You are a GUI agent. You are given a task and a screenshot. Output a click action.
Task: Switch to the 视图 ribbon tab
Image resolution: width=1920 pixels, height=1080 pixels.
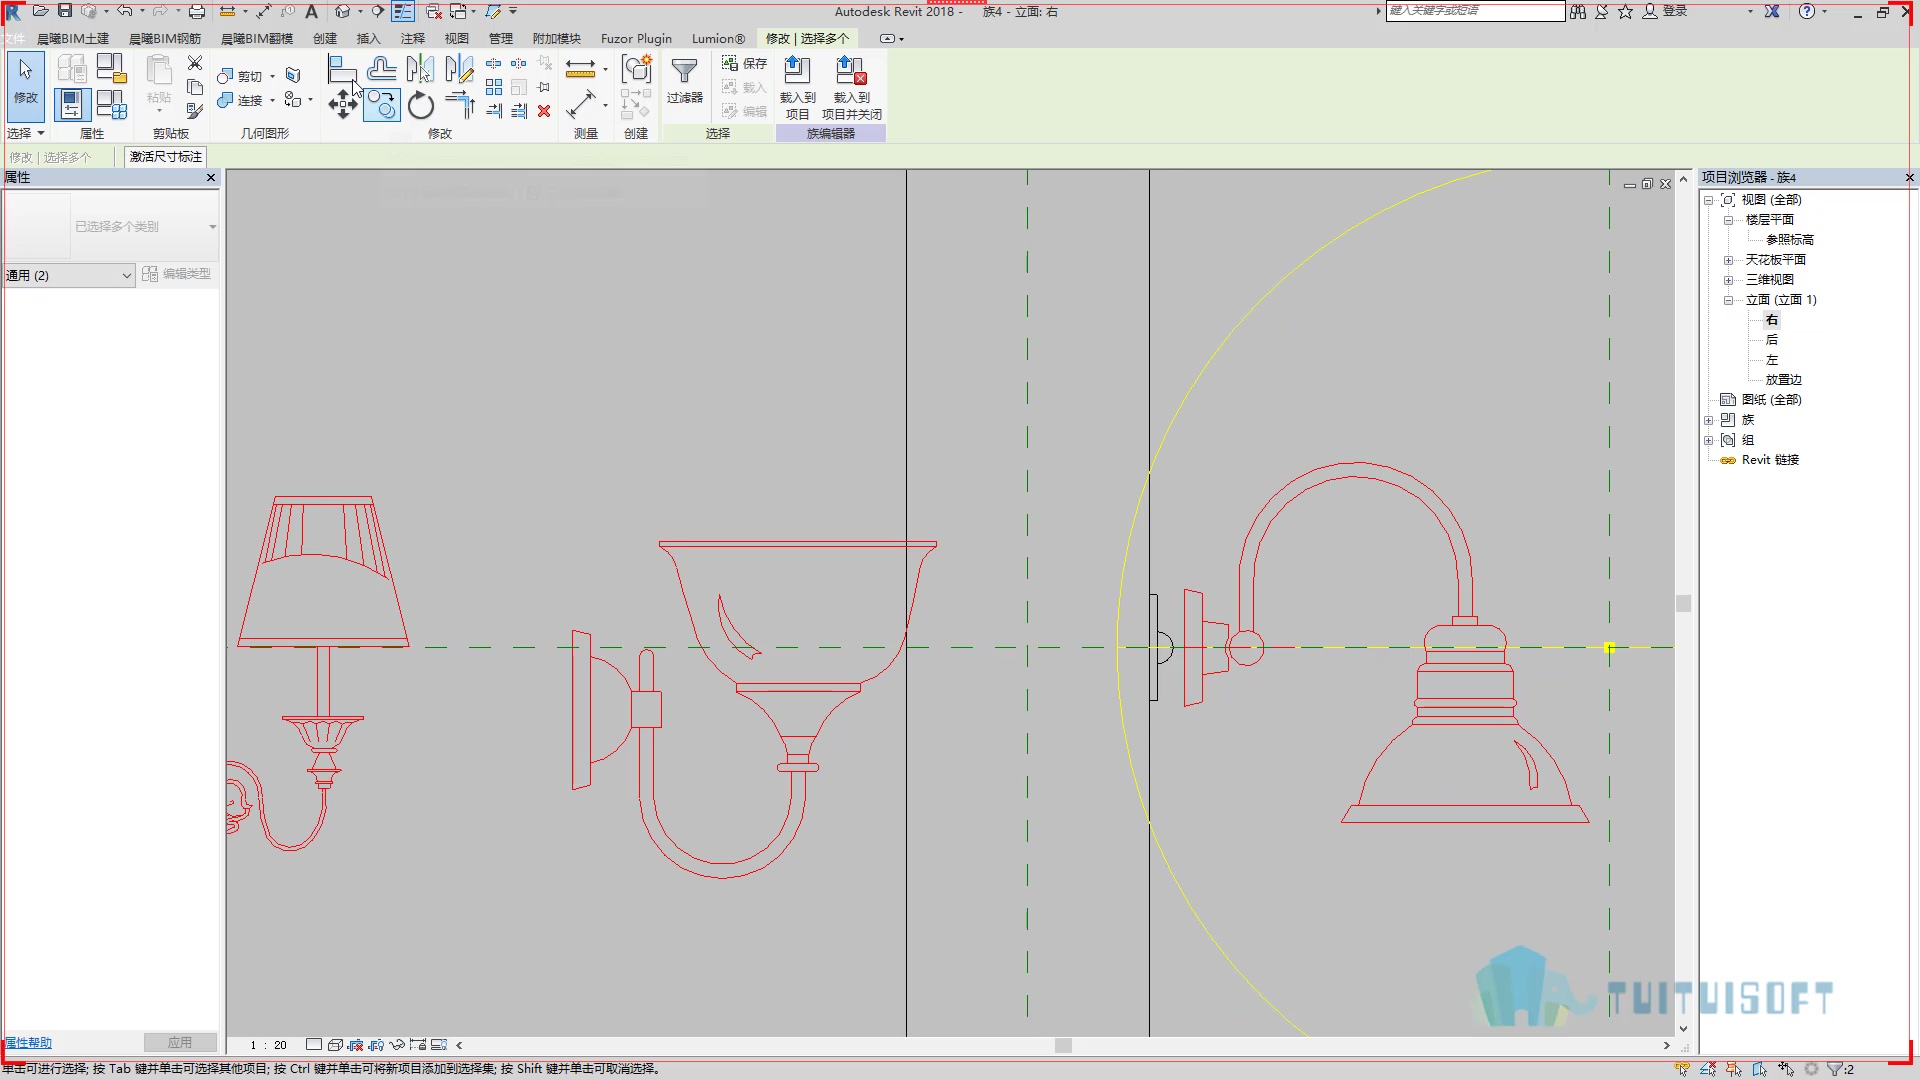pos(456,38)
